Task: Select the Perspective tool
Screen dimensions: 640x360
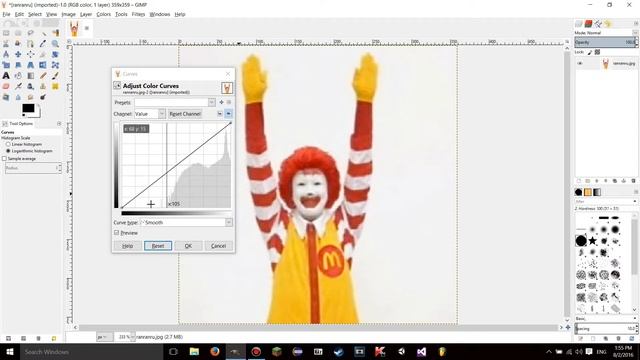Action: [x=31, y=65]
